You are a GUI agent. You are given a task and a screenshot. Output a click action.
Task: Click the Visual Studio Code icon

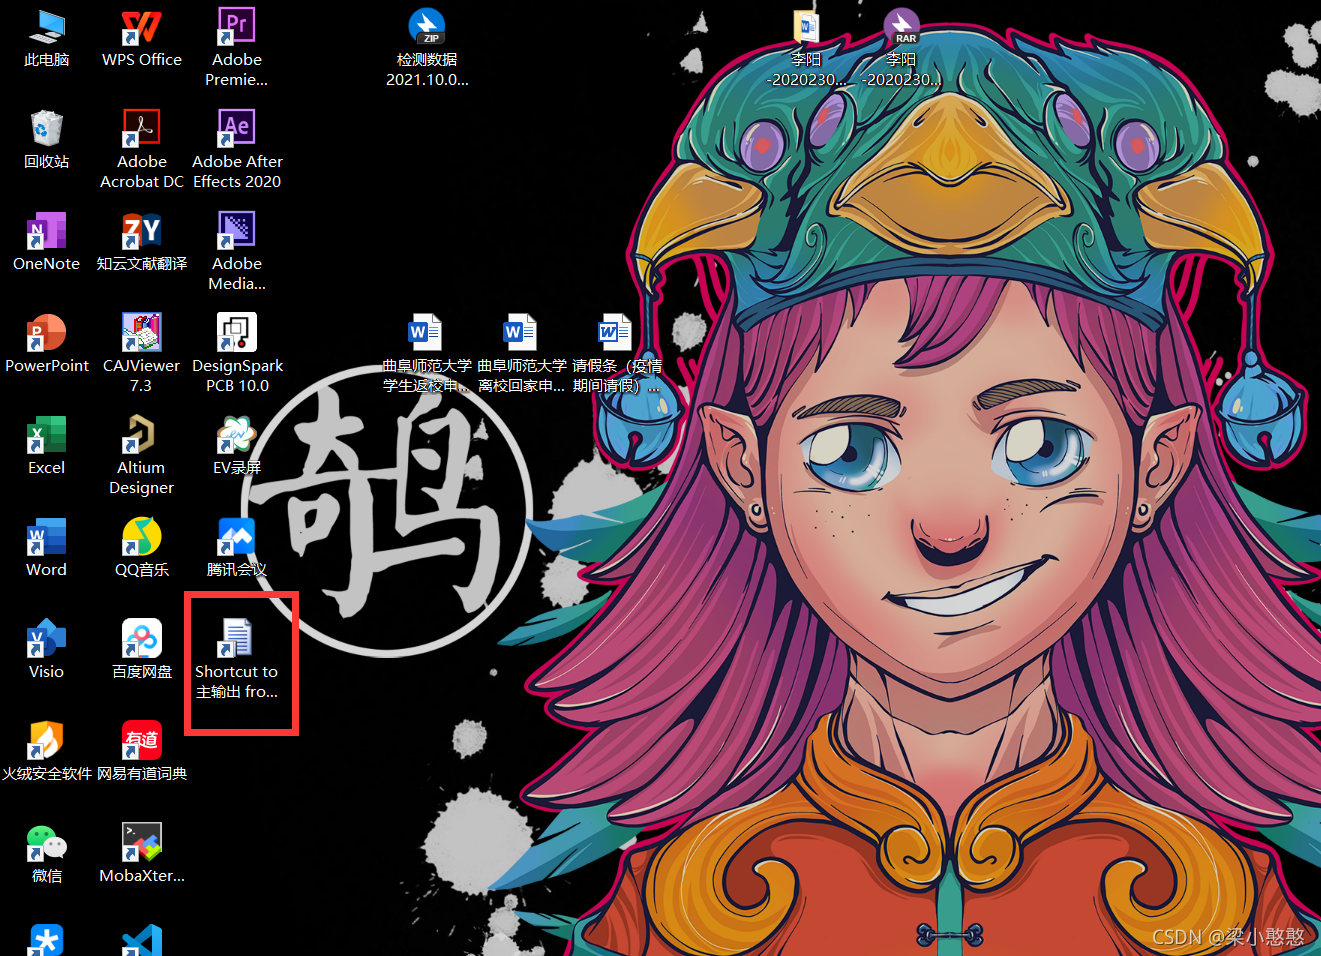pyautogui.click(x=141, y=941)
